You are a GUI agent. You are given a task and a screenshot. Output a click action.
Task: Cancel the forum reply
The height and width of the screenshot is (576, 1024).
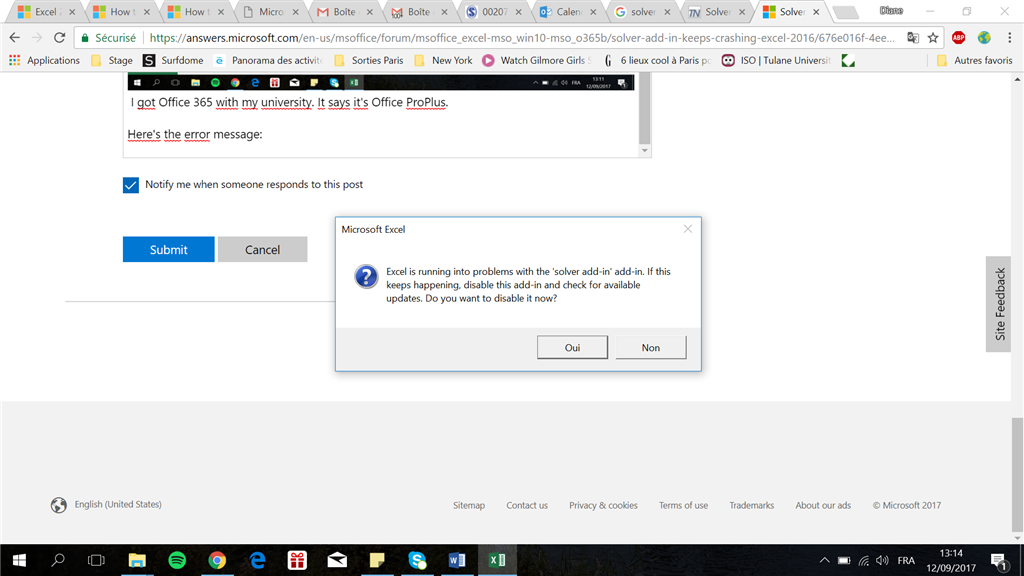(x=263, y=249)
